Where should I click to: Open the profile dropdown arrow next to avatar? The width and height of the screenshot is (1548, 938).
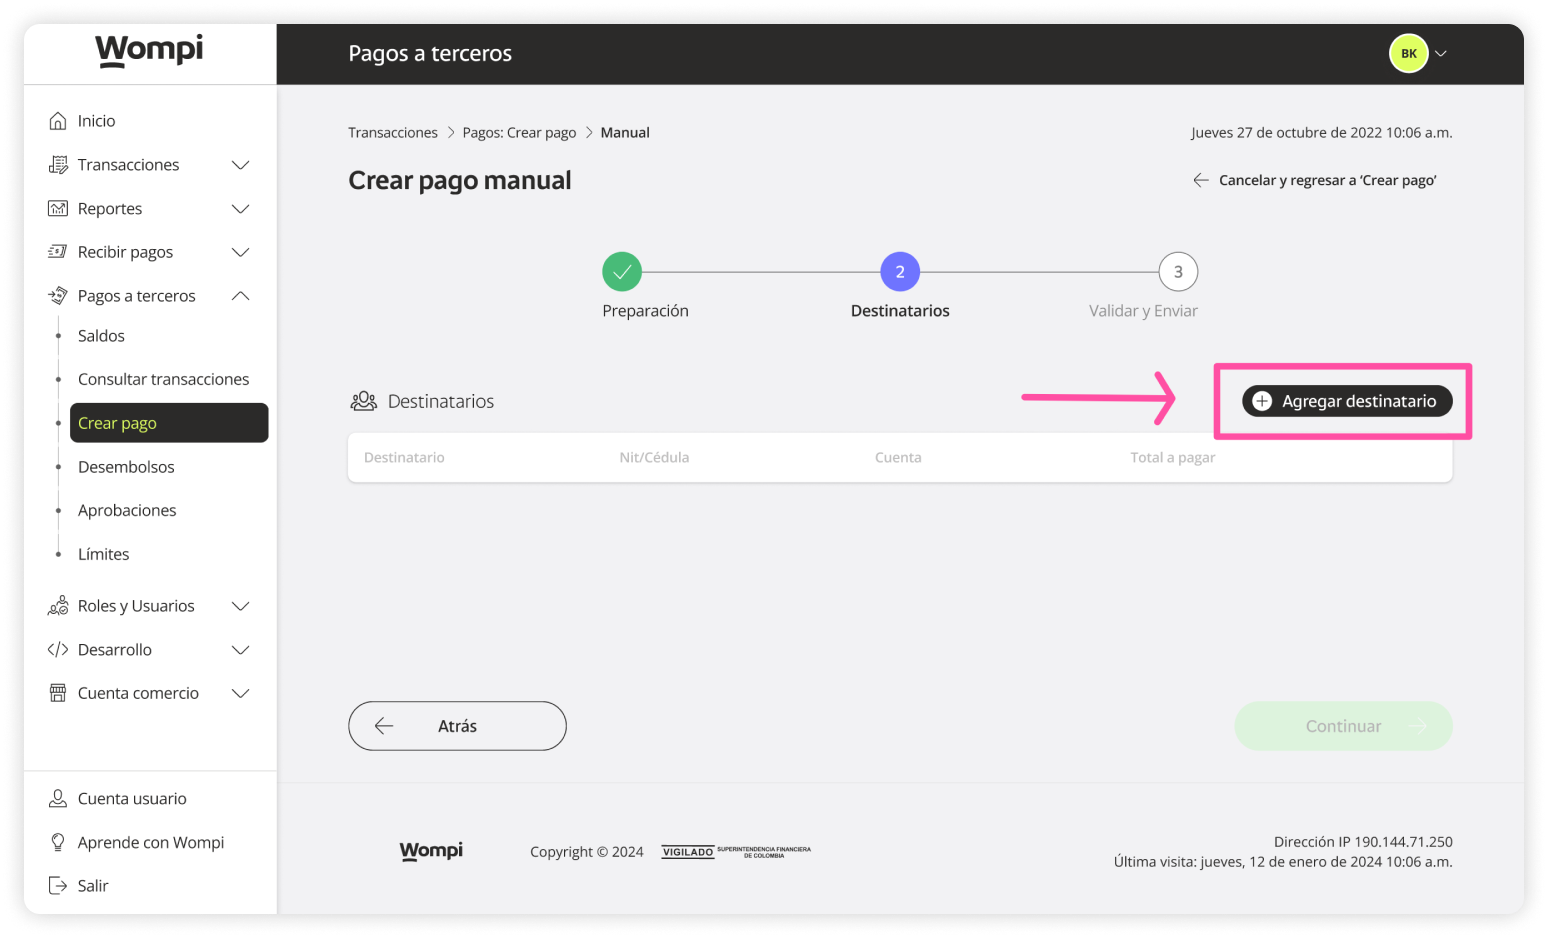(1441, 54)
